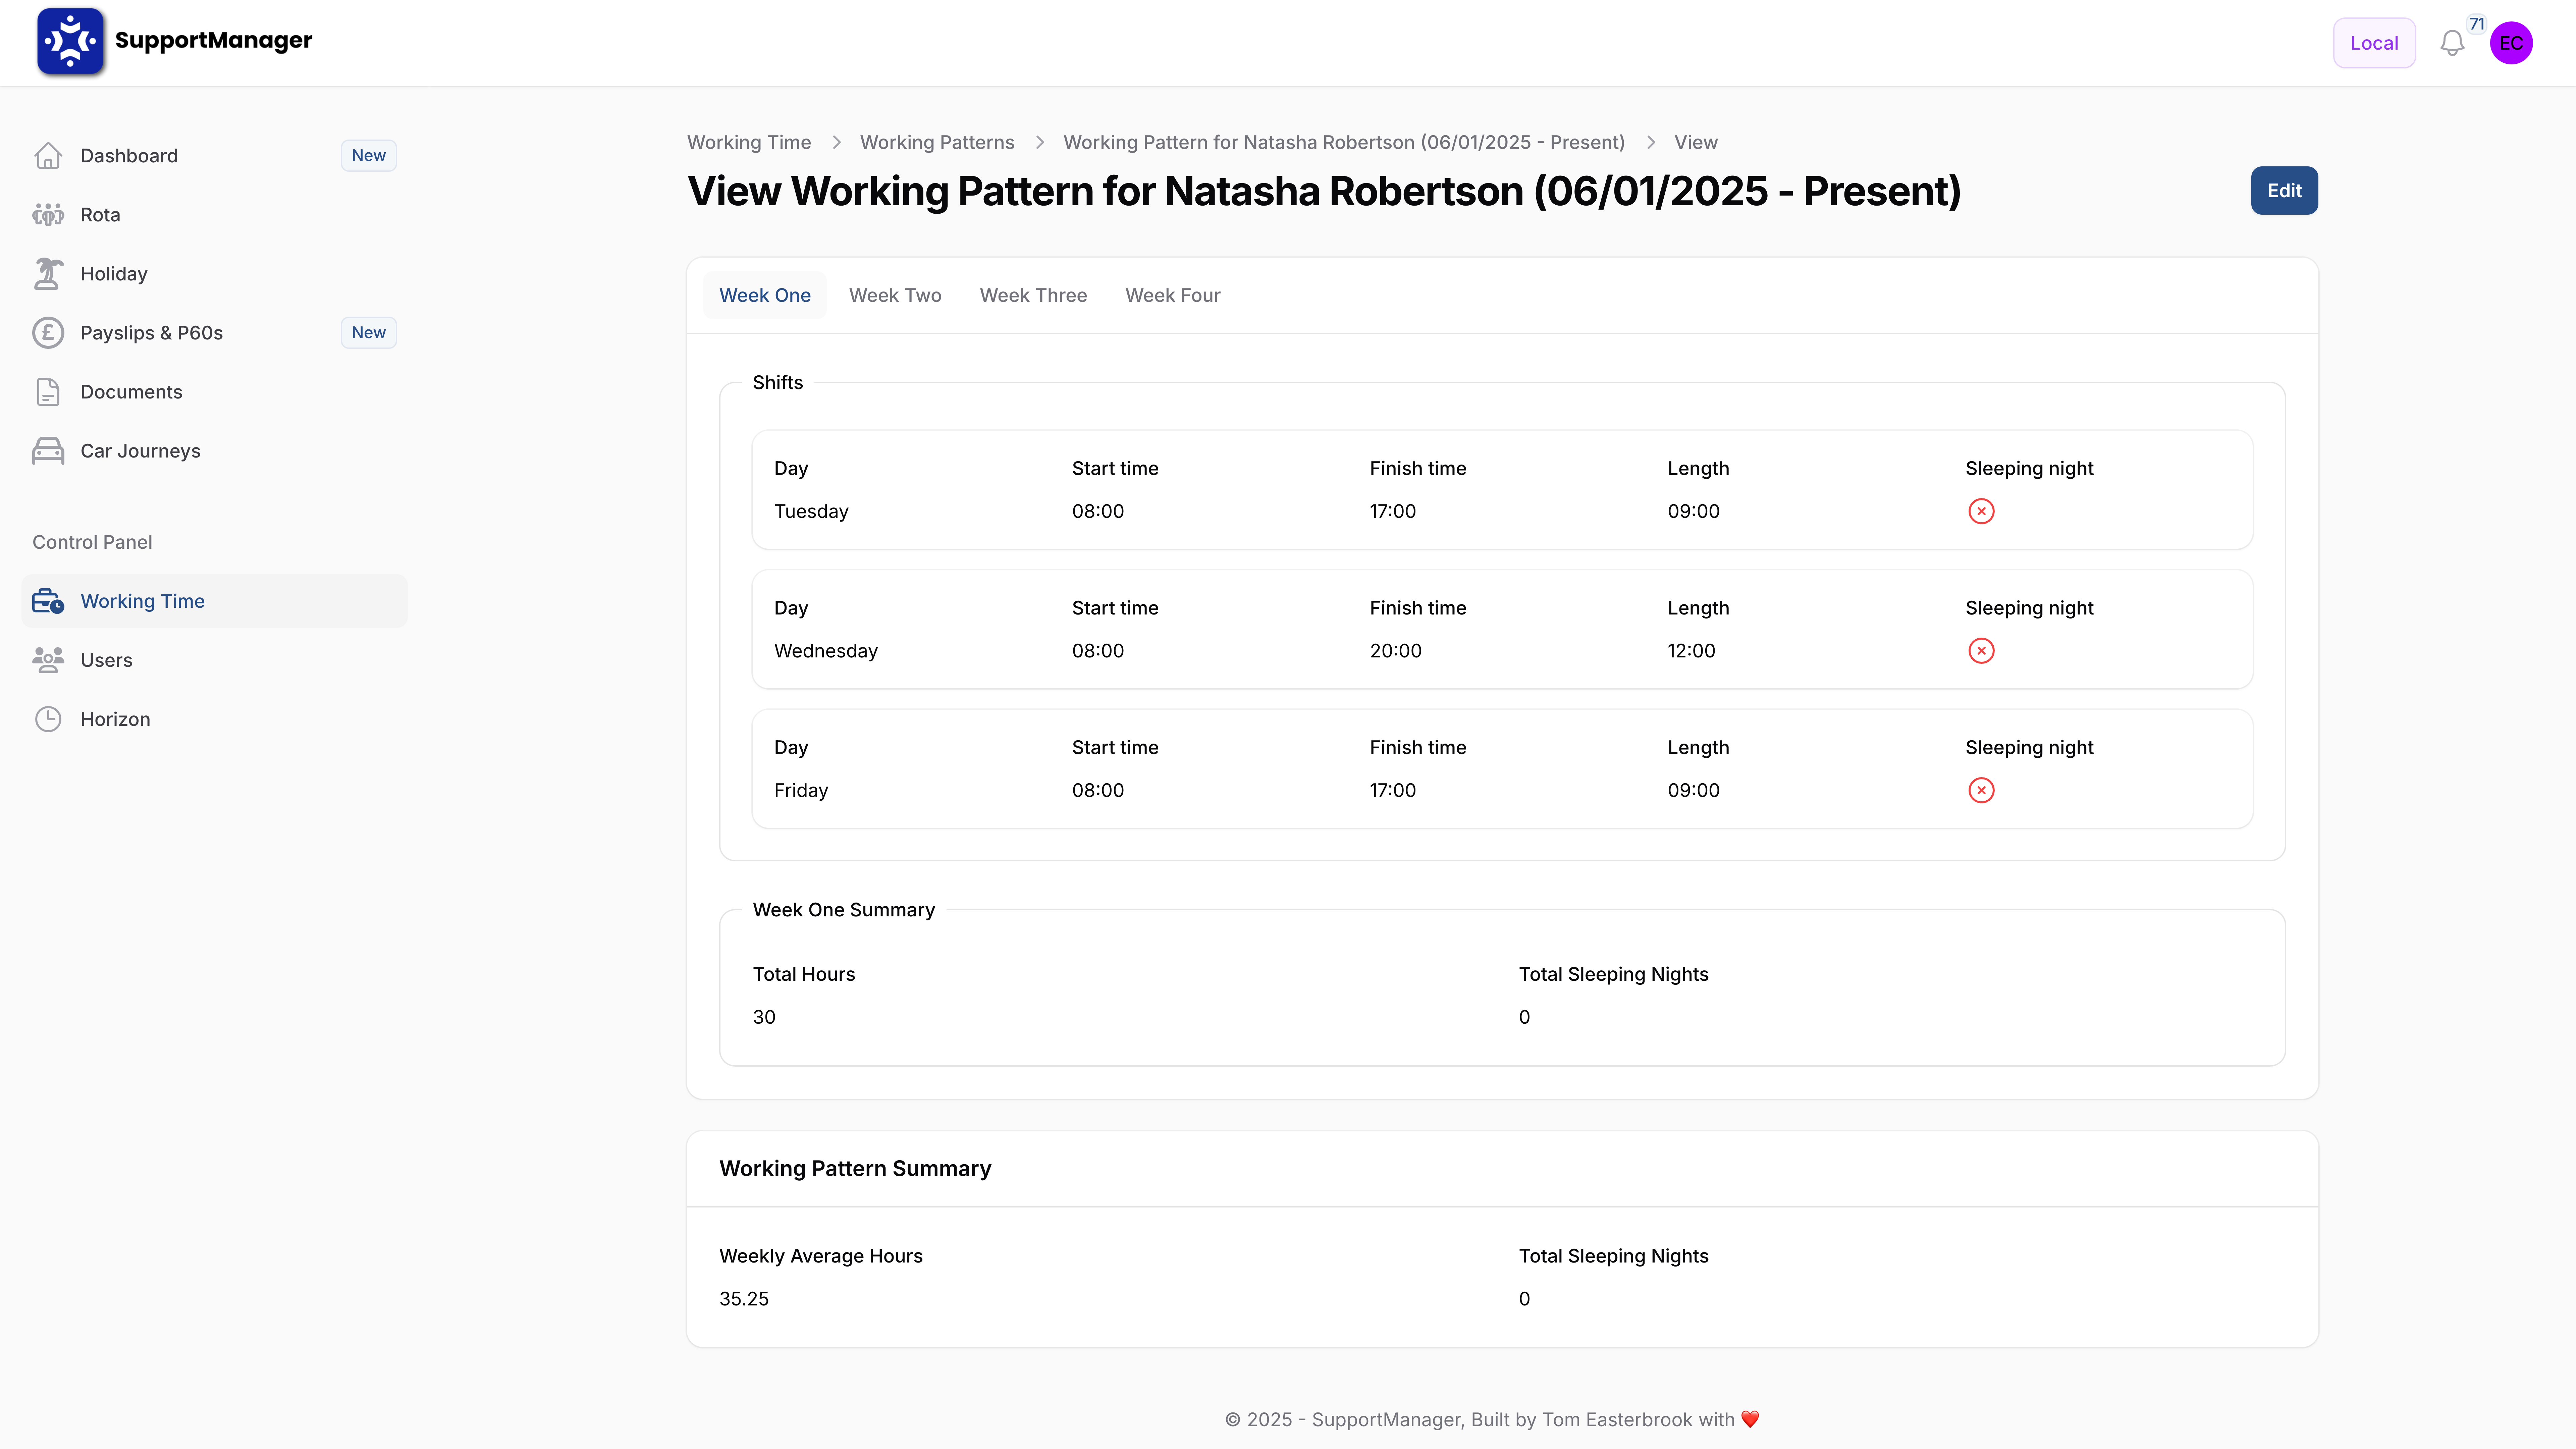Click Tuesday's start time 08:00
Image resolution: width=2576 pixels, height=1449 pixels.
pos(1098,511)
